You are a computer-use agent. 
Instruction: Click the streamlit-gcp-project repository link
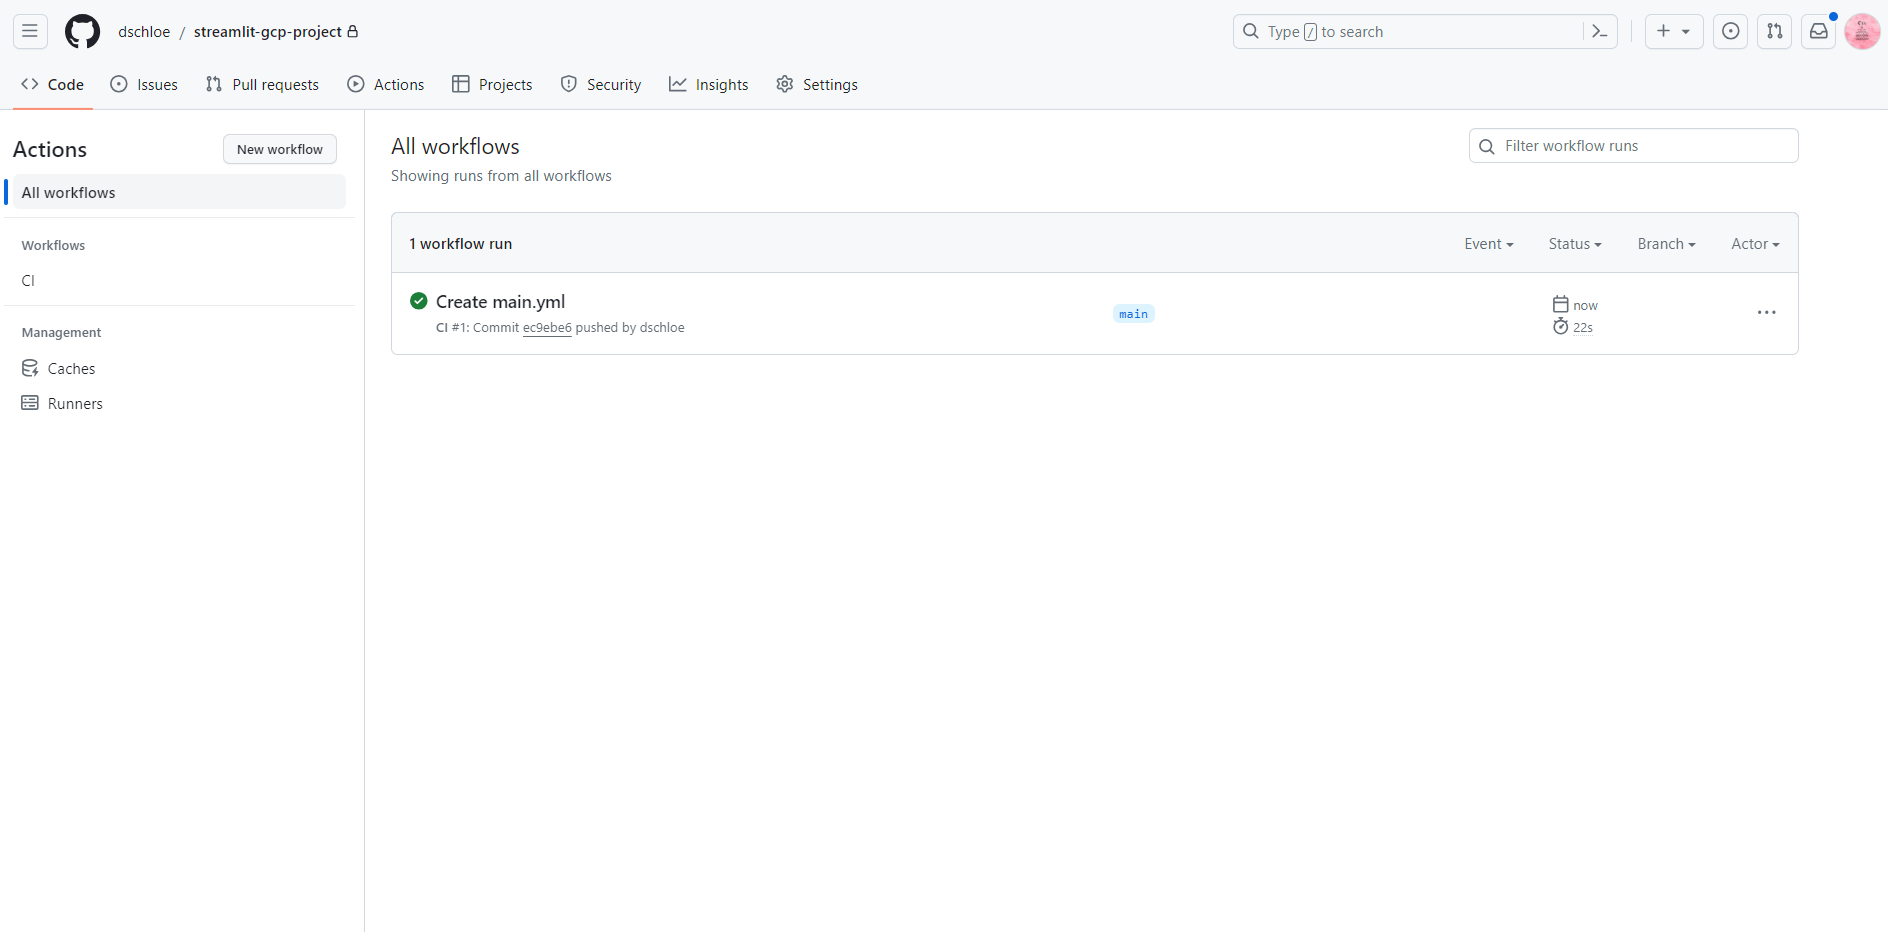[x=268, y=32]
